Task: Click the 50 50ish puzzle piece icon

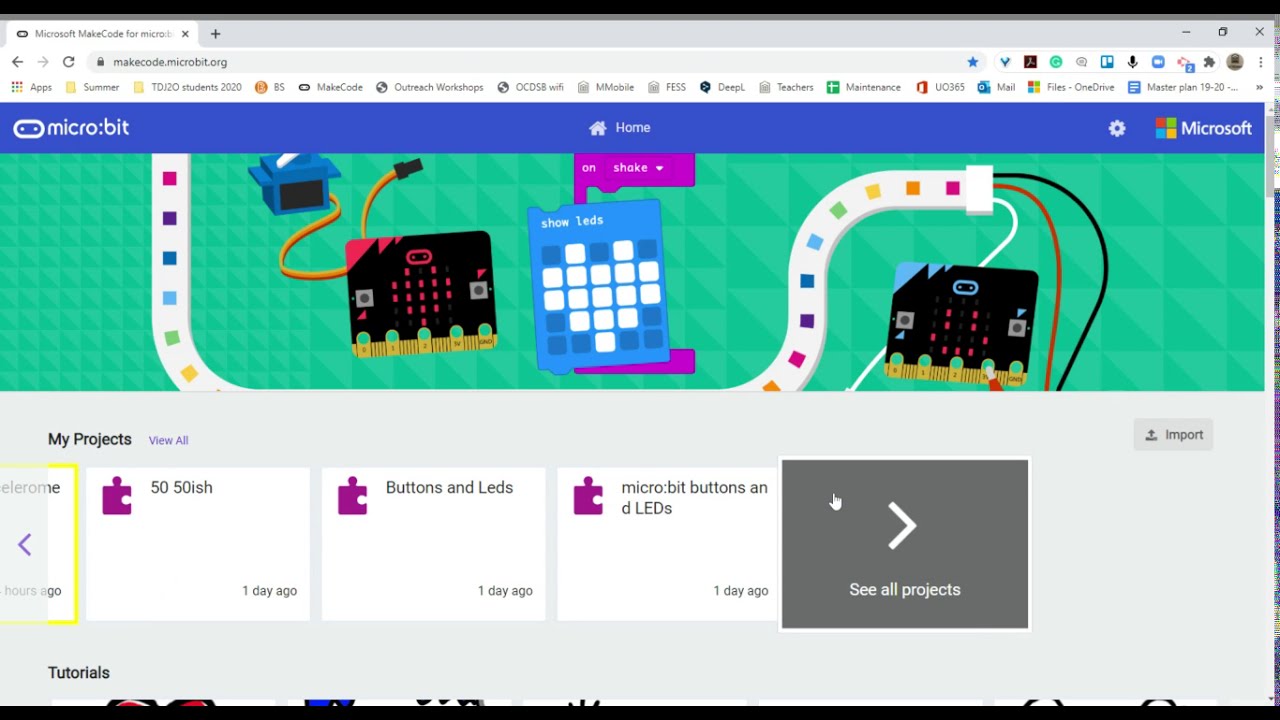Action: pyautogui.click(x=117, y=496)
